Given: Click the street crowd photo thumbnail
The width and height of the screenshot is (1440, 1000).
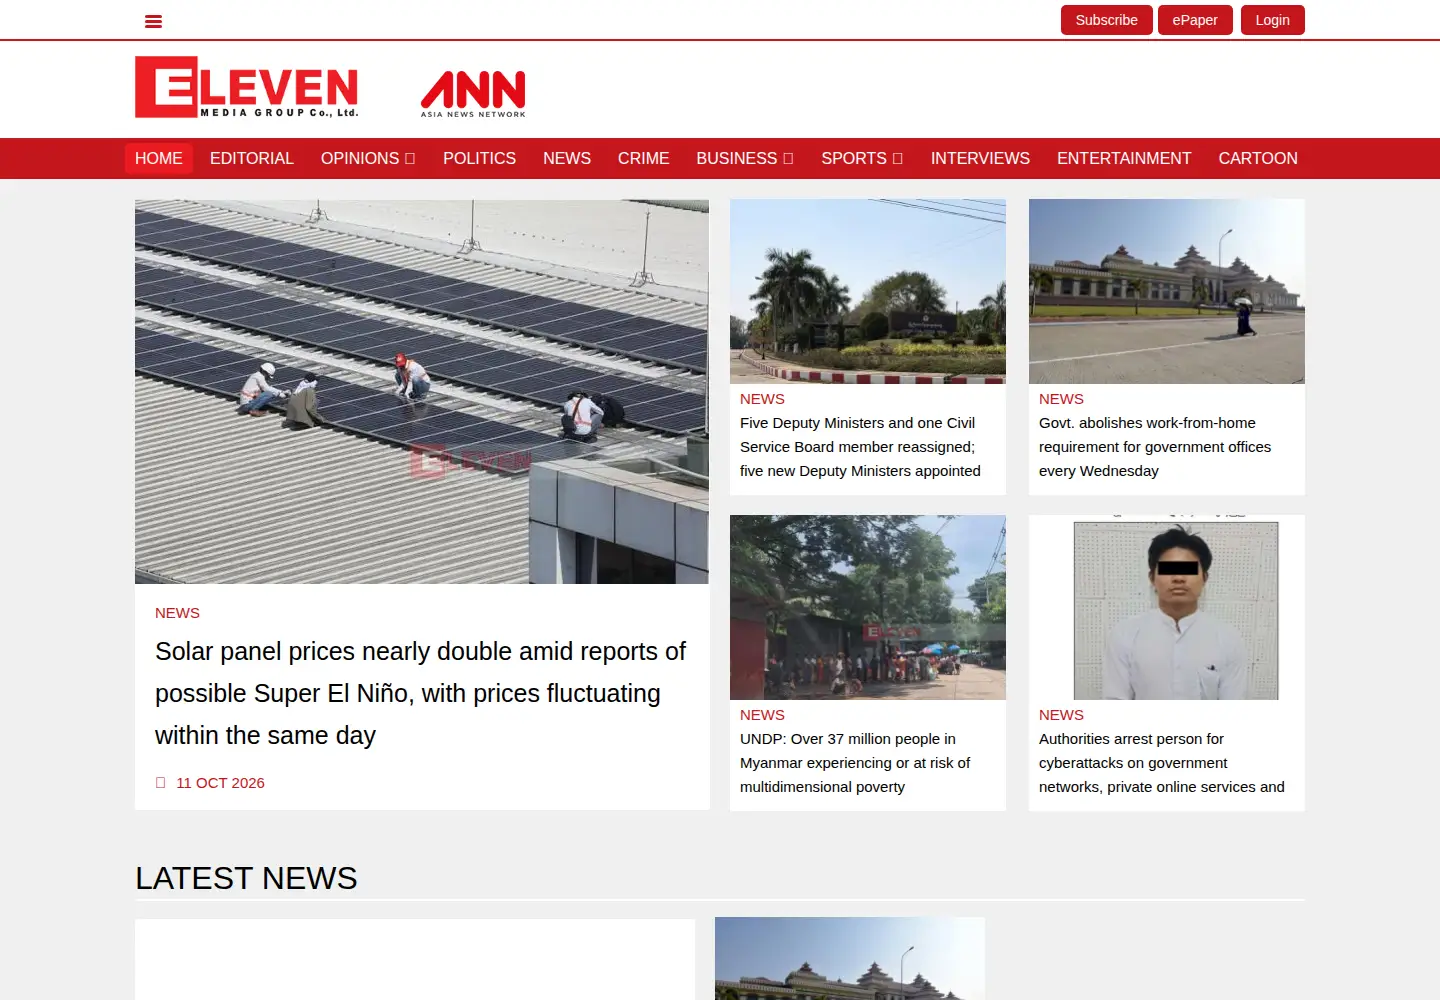Looking at the screenshot, I should pos(868,607).
